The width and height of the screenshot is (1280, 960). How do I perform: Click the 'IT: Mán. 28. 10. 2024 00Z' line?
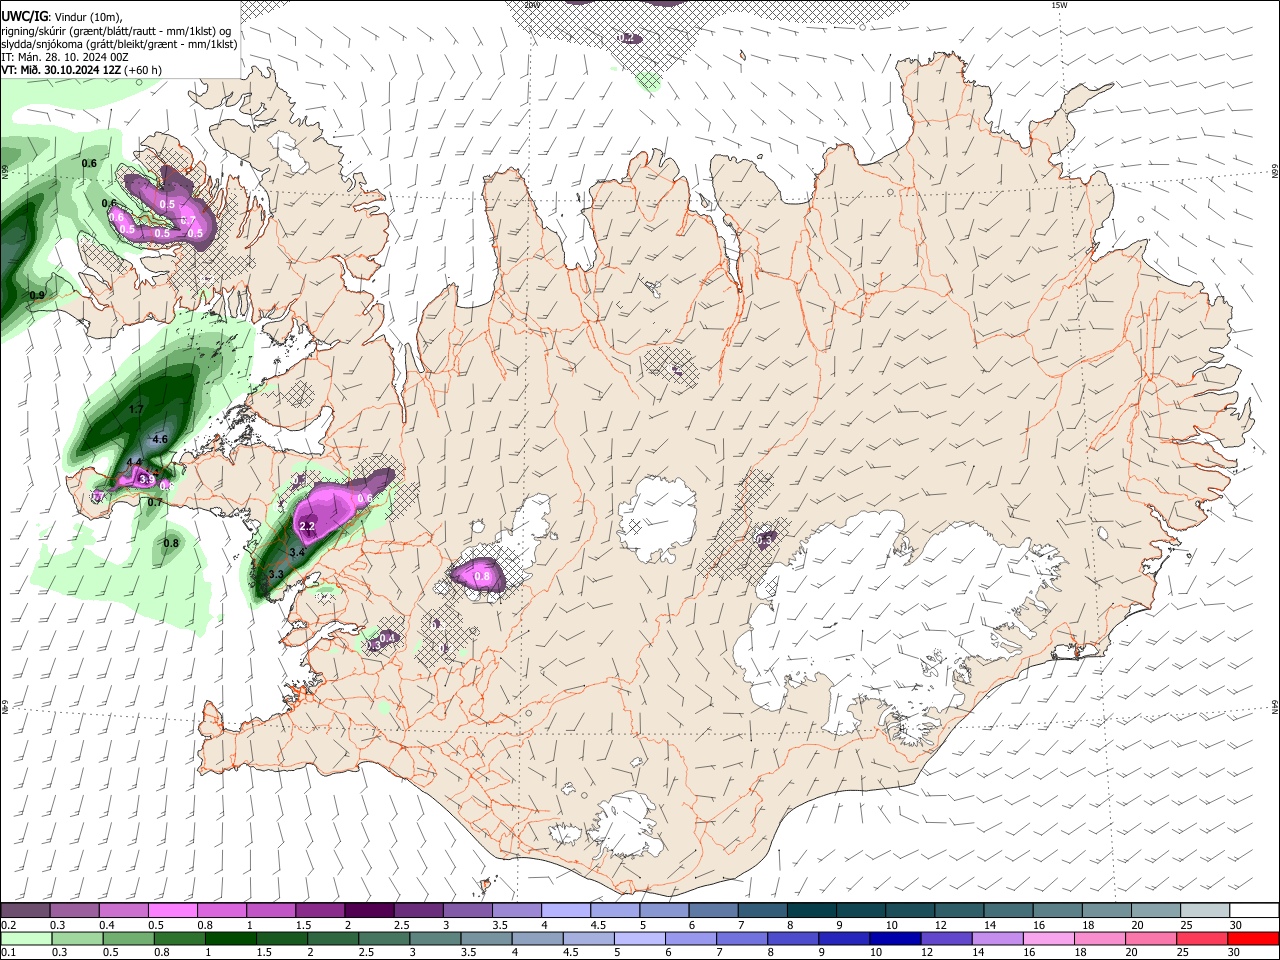pos(64,57)
